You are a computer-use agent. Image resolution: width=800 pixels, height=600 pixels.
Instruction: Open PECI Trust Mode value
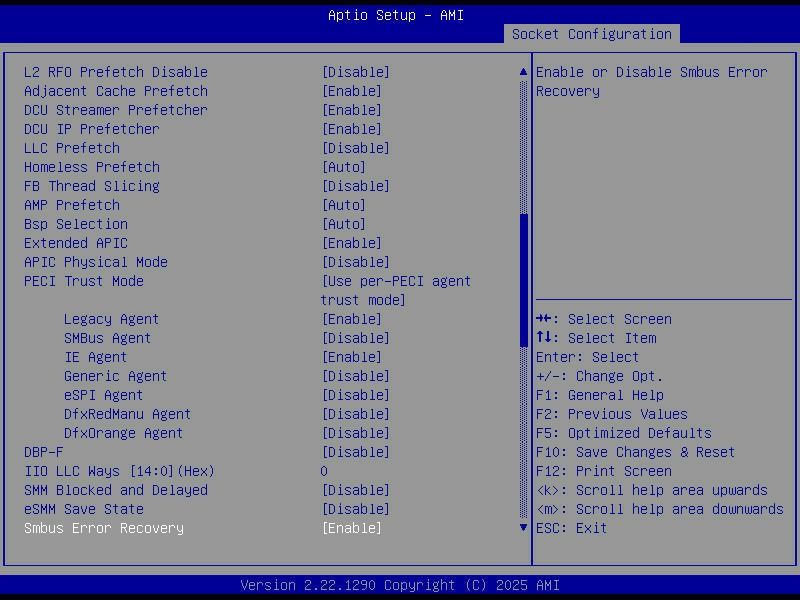(x=396, y=290)
